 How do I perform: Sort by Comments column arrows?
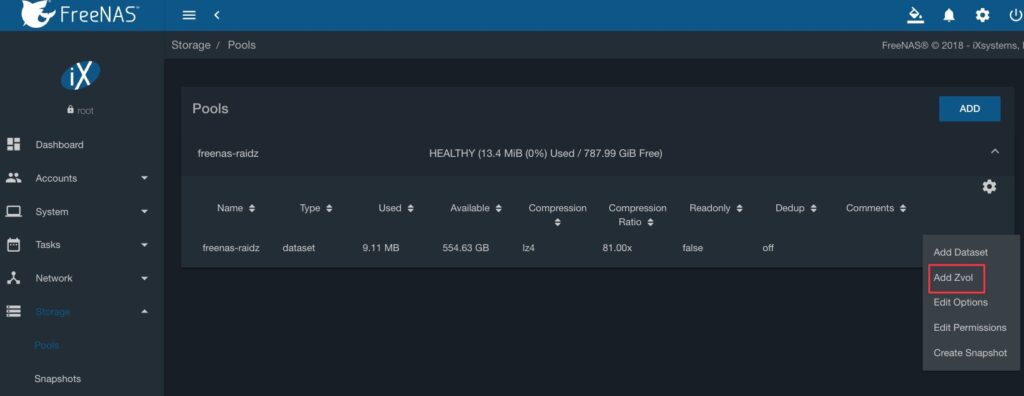[903, 208]
